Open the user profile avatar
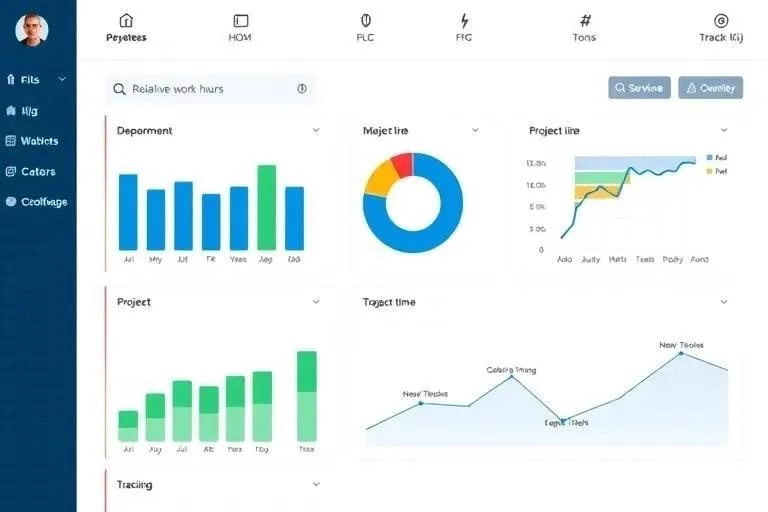The height and width of the screenshot is (512, 768). [32, 29]
